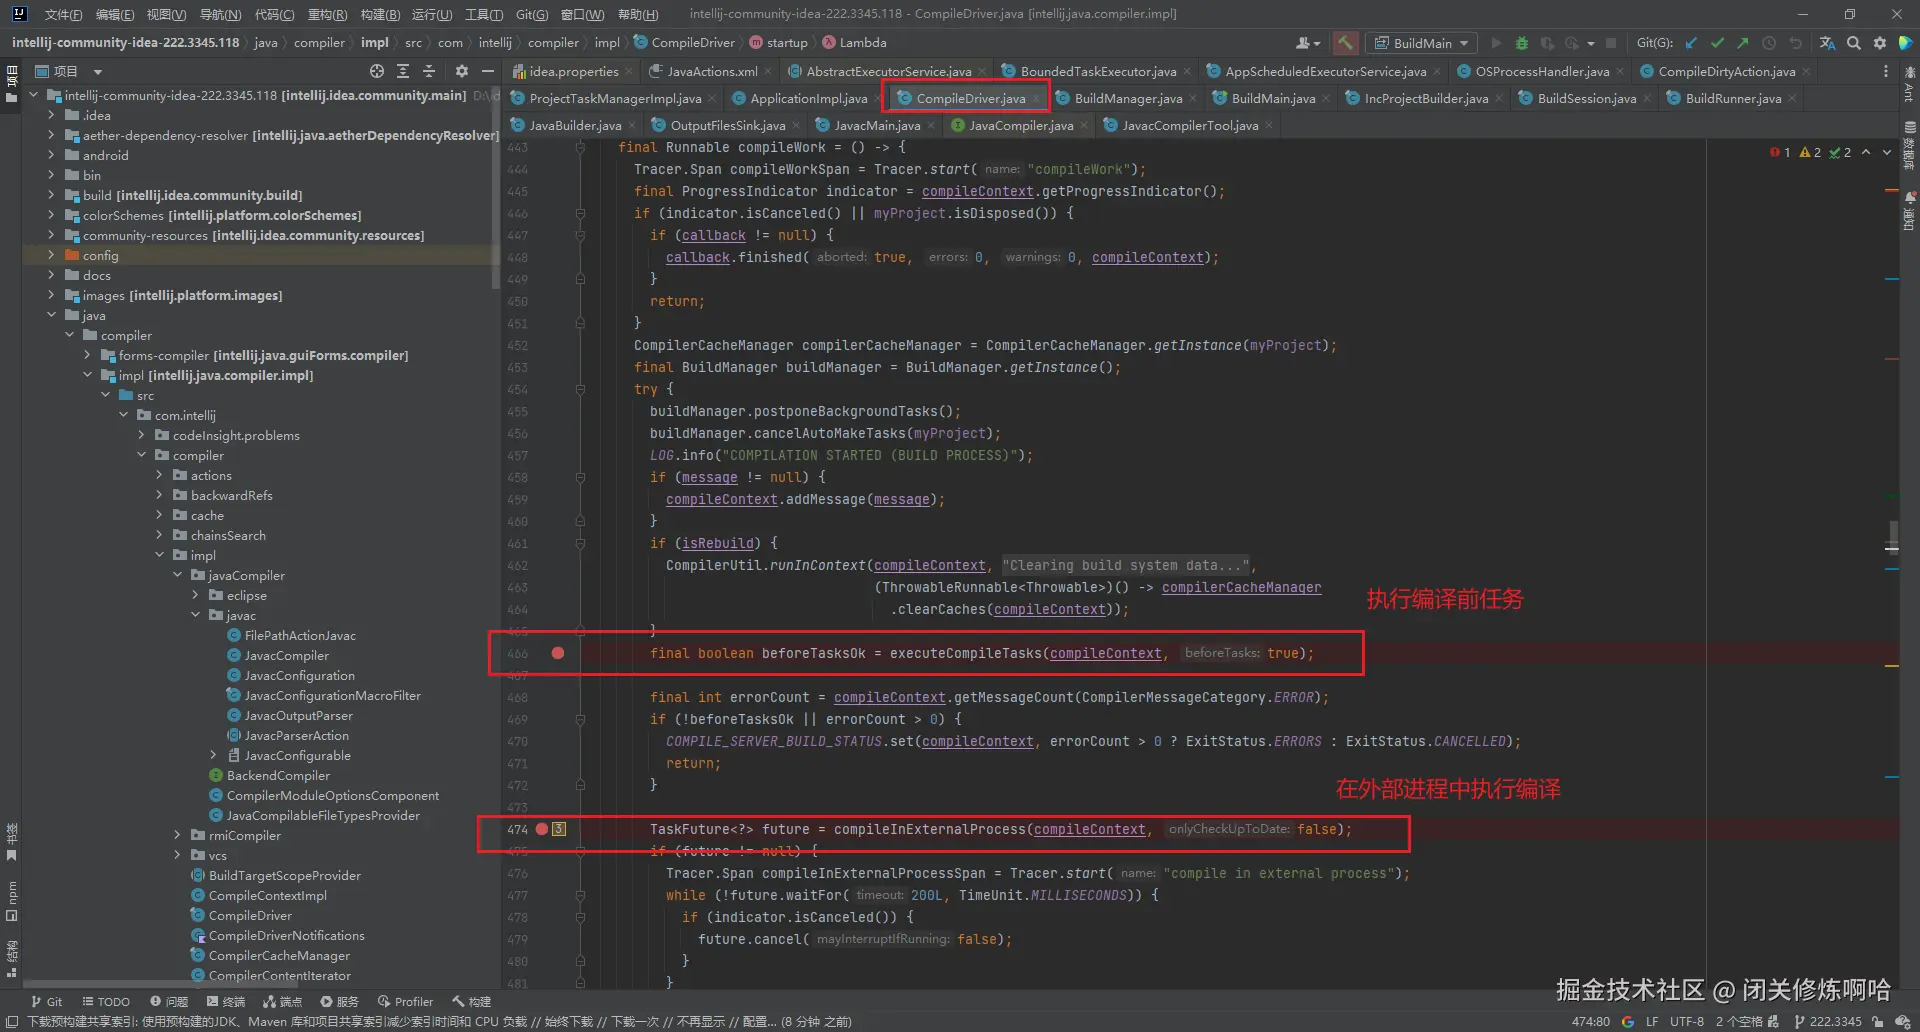This screenshot has height=1032, width=1920.
Task: Click the Git push arrow icon
Action: point(1743,43)
